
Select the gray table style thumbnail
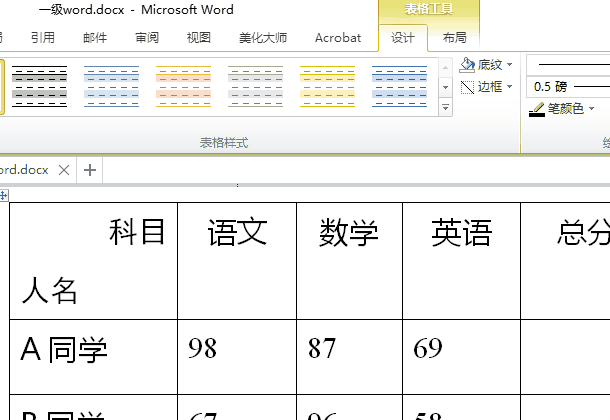point(255,86)
